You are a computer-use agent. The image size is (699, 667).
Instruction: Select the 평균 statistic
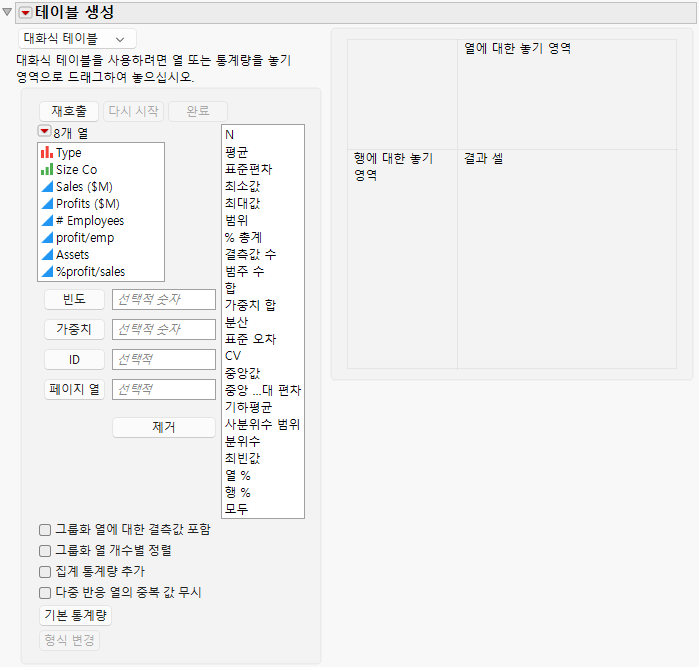coord(263,152)
